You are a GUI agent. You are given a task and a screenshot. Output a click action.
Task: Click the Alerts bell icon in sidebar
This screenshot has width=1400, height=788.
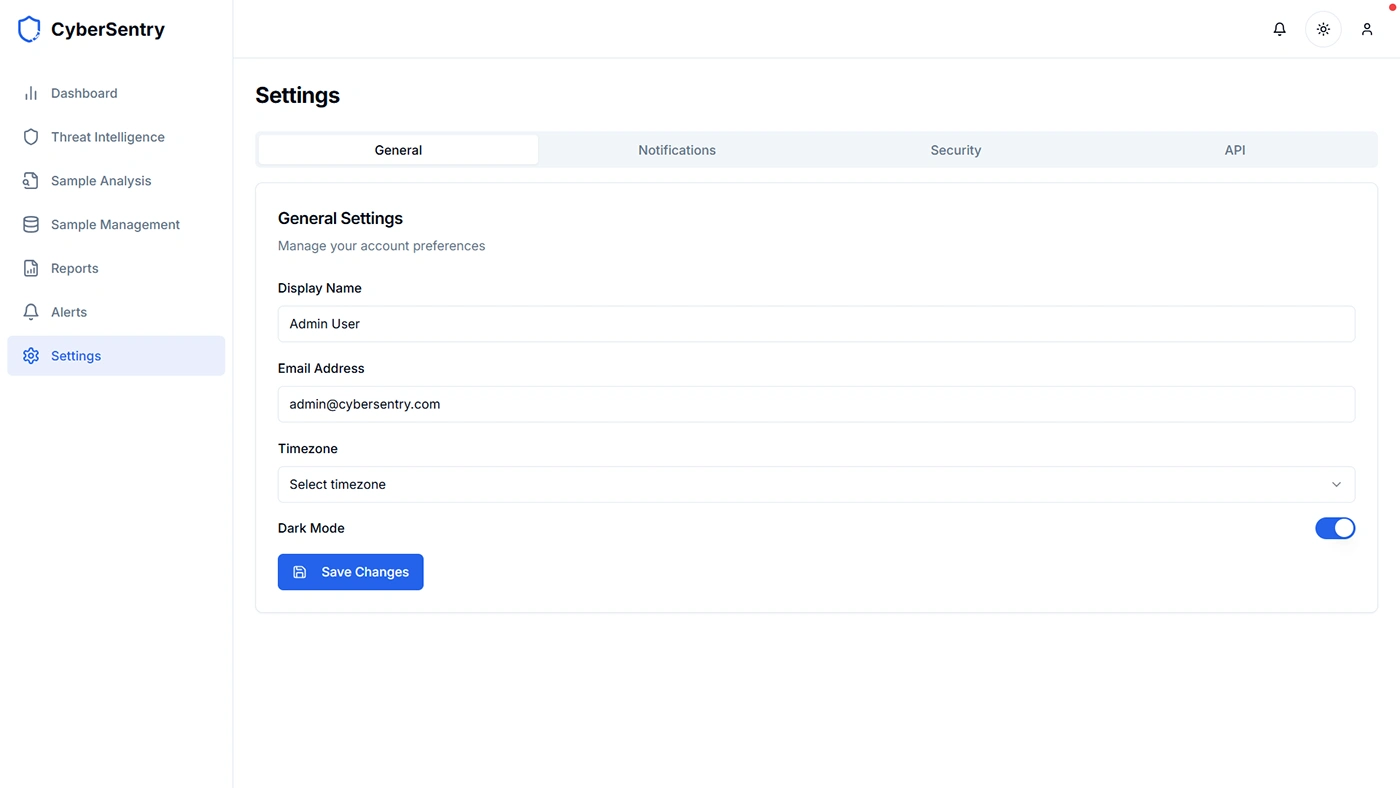[x=31, y=312]
